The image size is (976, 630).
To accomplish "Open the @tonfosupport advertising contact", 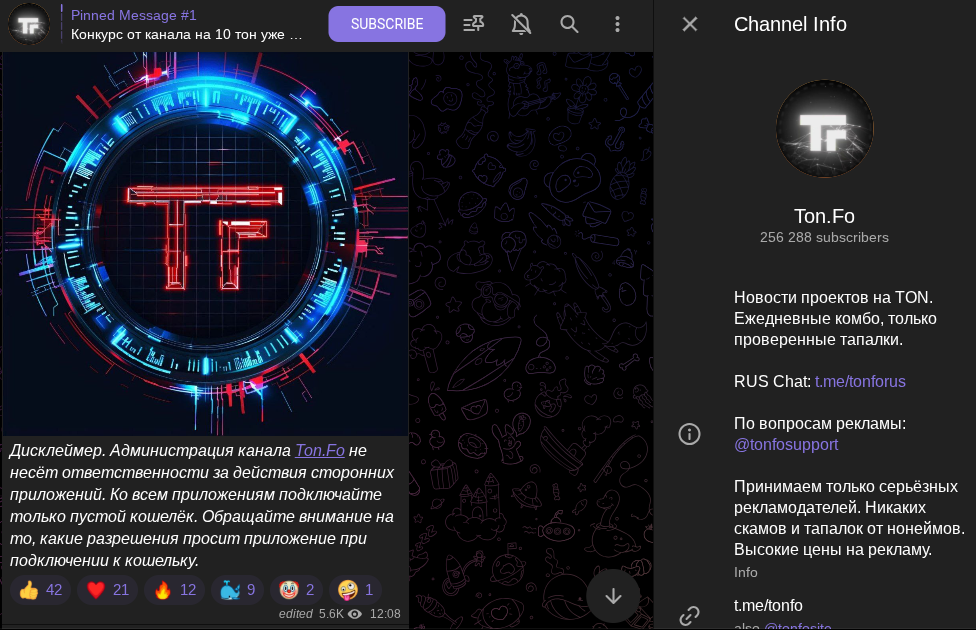I will click(786, 444).
